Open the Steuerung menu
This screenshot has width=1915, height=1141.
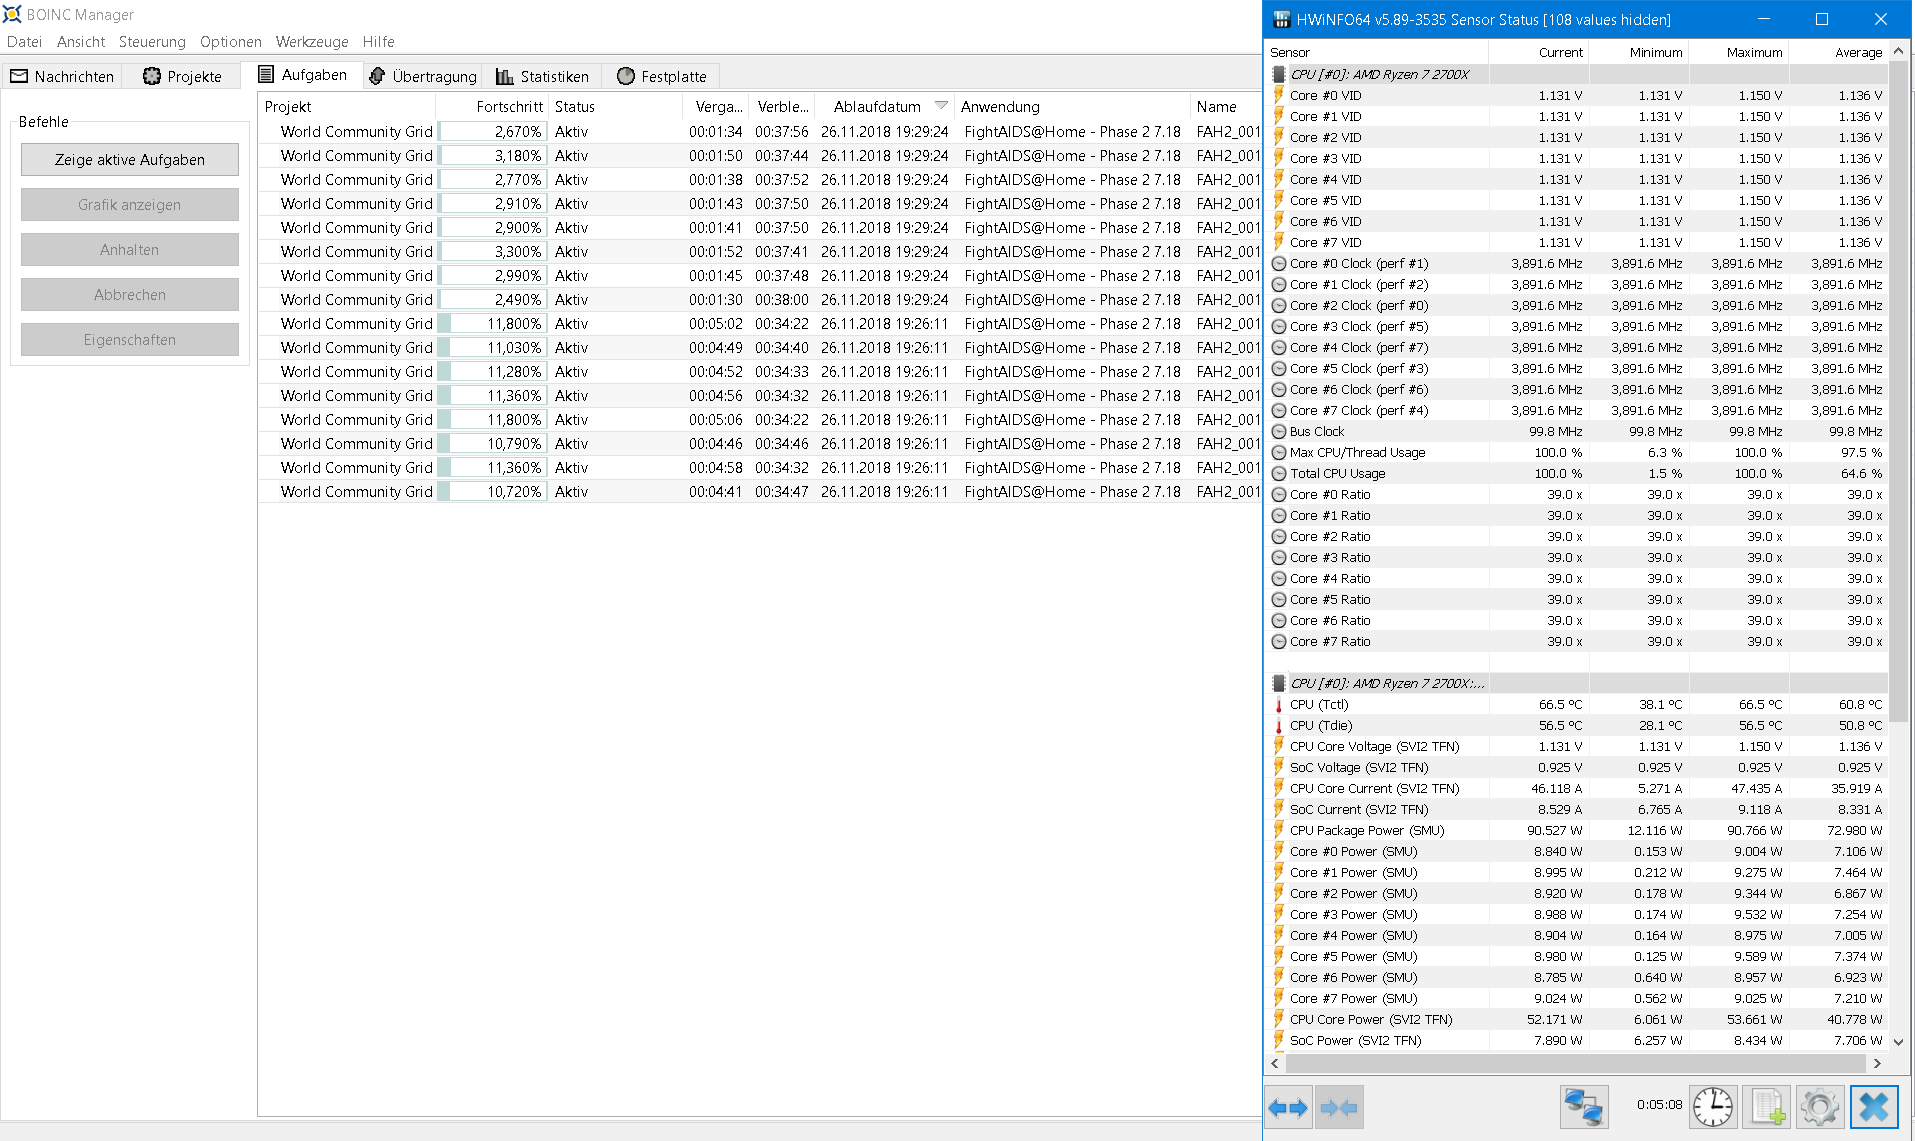tap(152, 42)
